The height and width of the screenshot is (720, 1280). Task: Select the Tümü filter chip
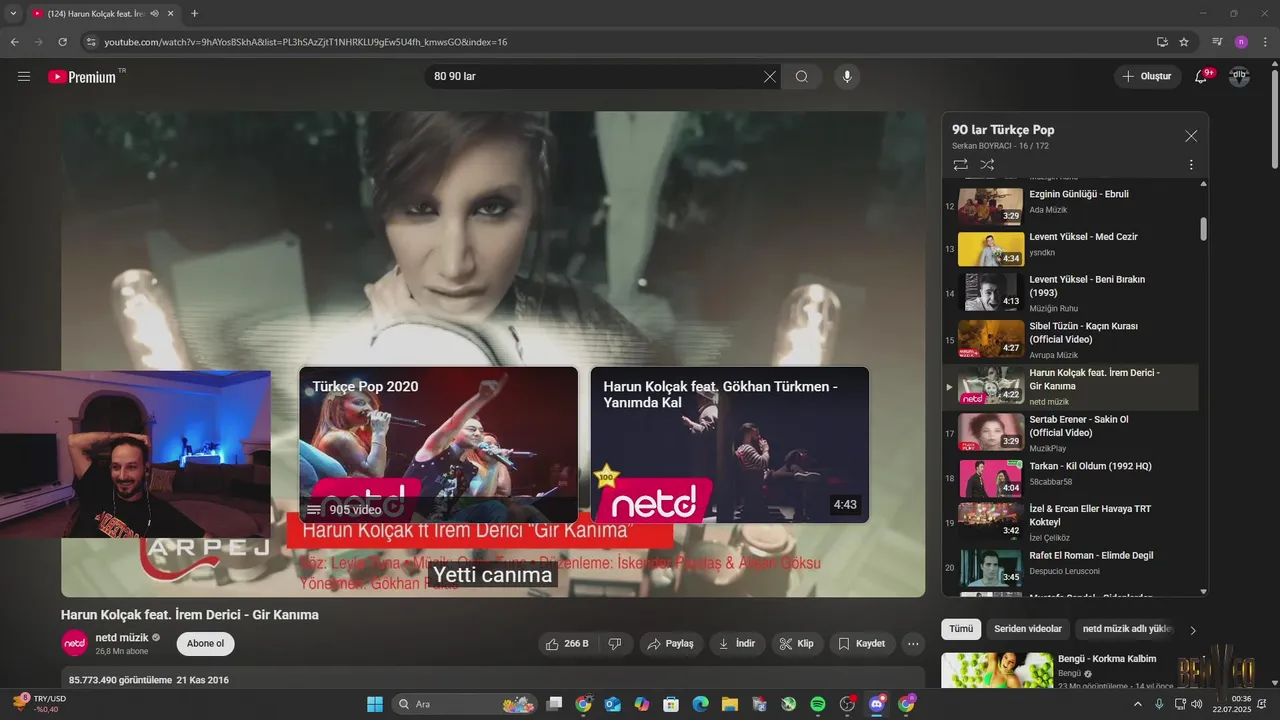pyautogui.click(x=961, y=629)
